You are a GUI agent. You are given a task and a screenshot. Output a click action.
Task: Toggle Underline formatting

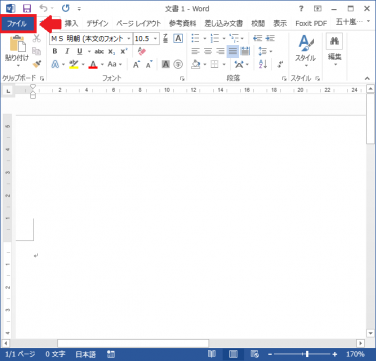point(79,51)
